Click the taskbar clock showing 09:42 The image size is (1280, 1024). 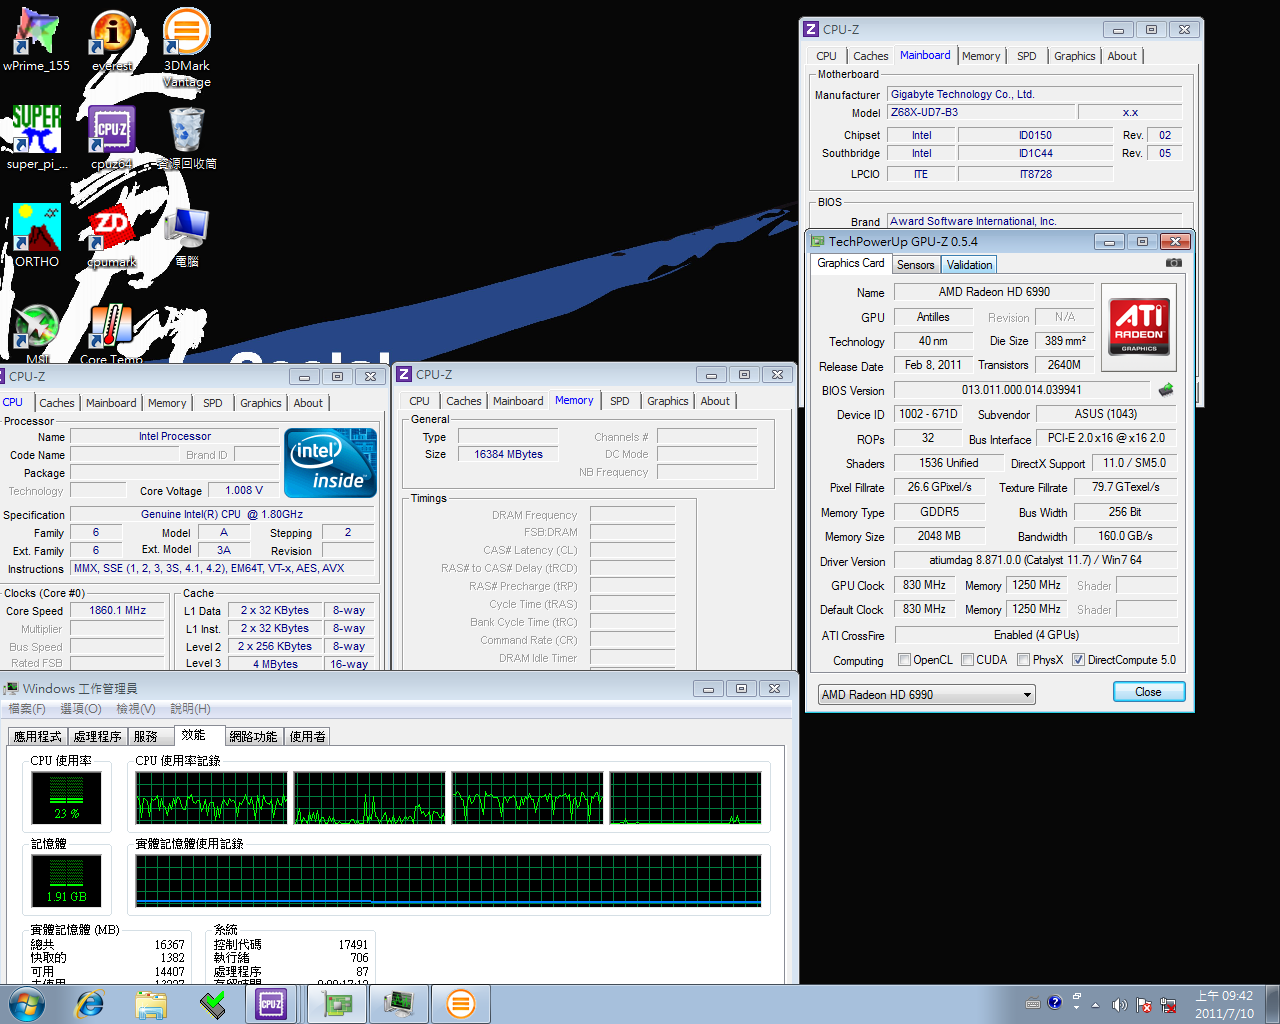pos(1224,1004)
